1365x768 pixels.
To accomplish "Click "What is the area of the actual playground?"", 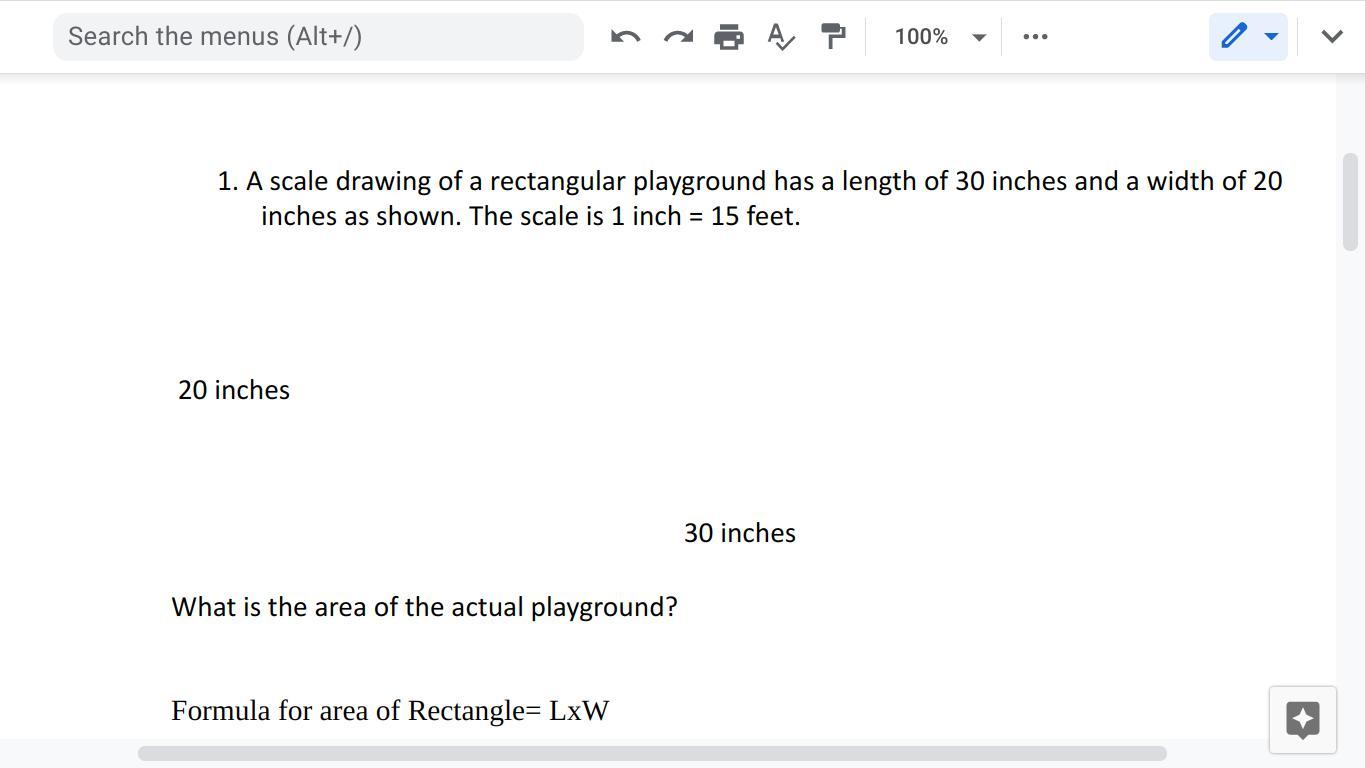I will (425, 607).
